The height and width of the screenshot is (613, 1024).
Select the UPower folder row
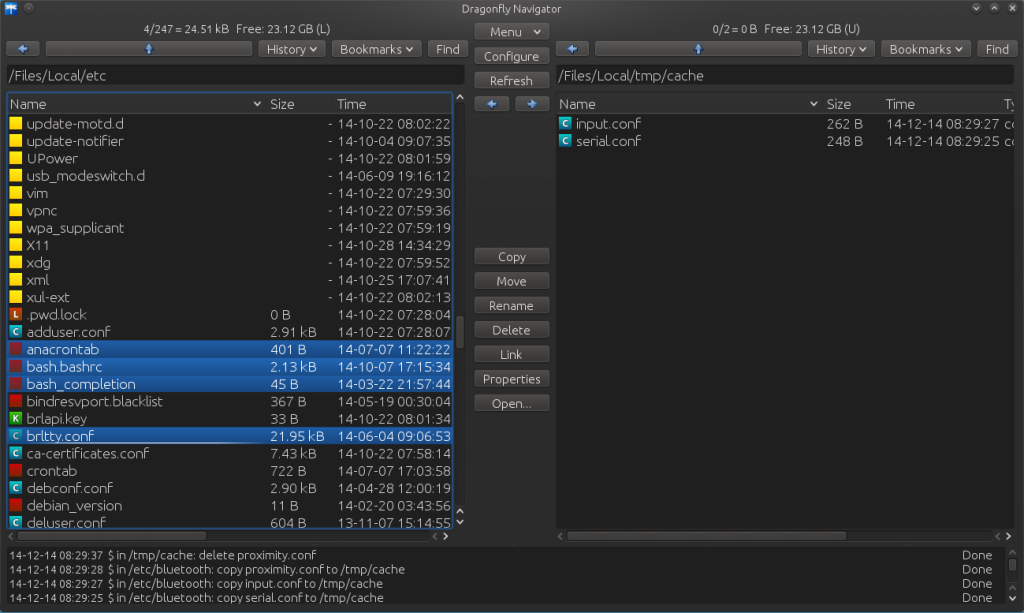point(229,158)
